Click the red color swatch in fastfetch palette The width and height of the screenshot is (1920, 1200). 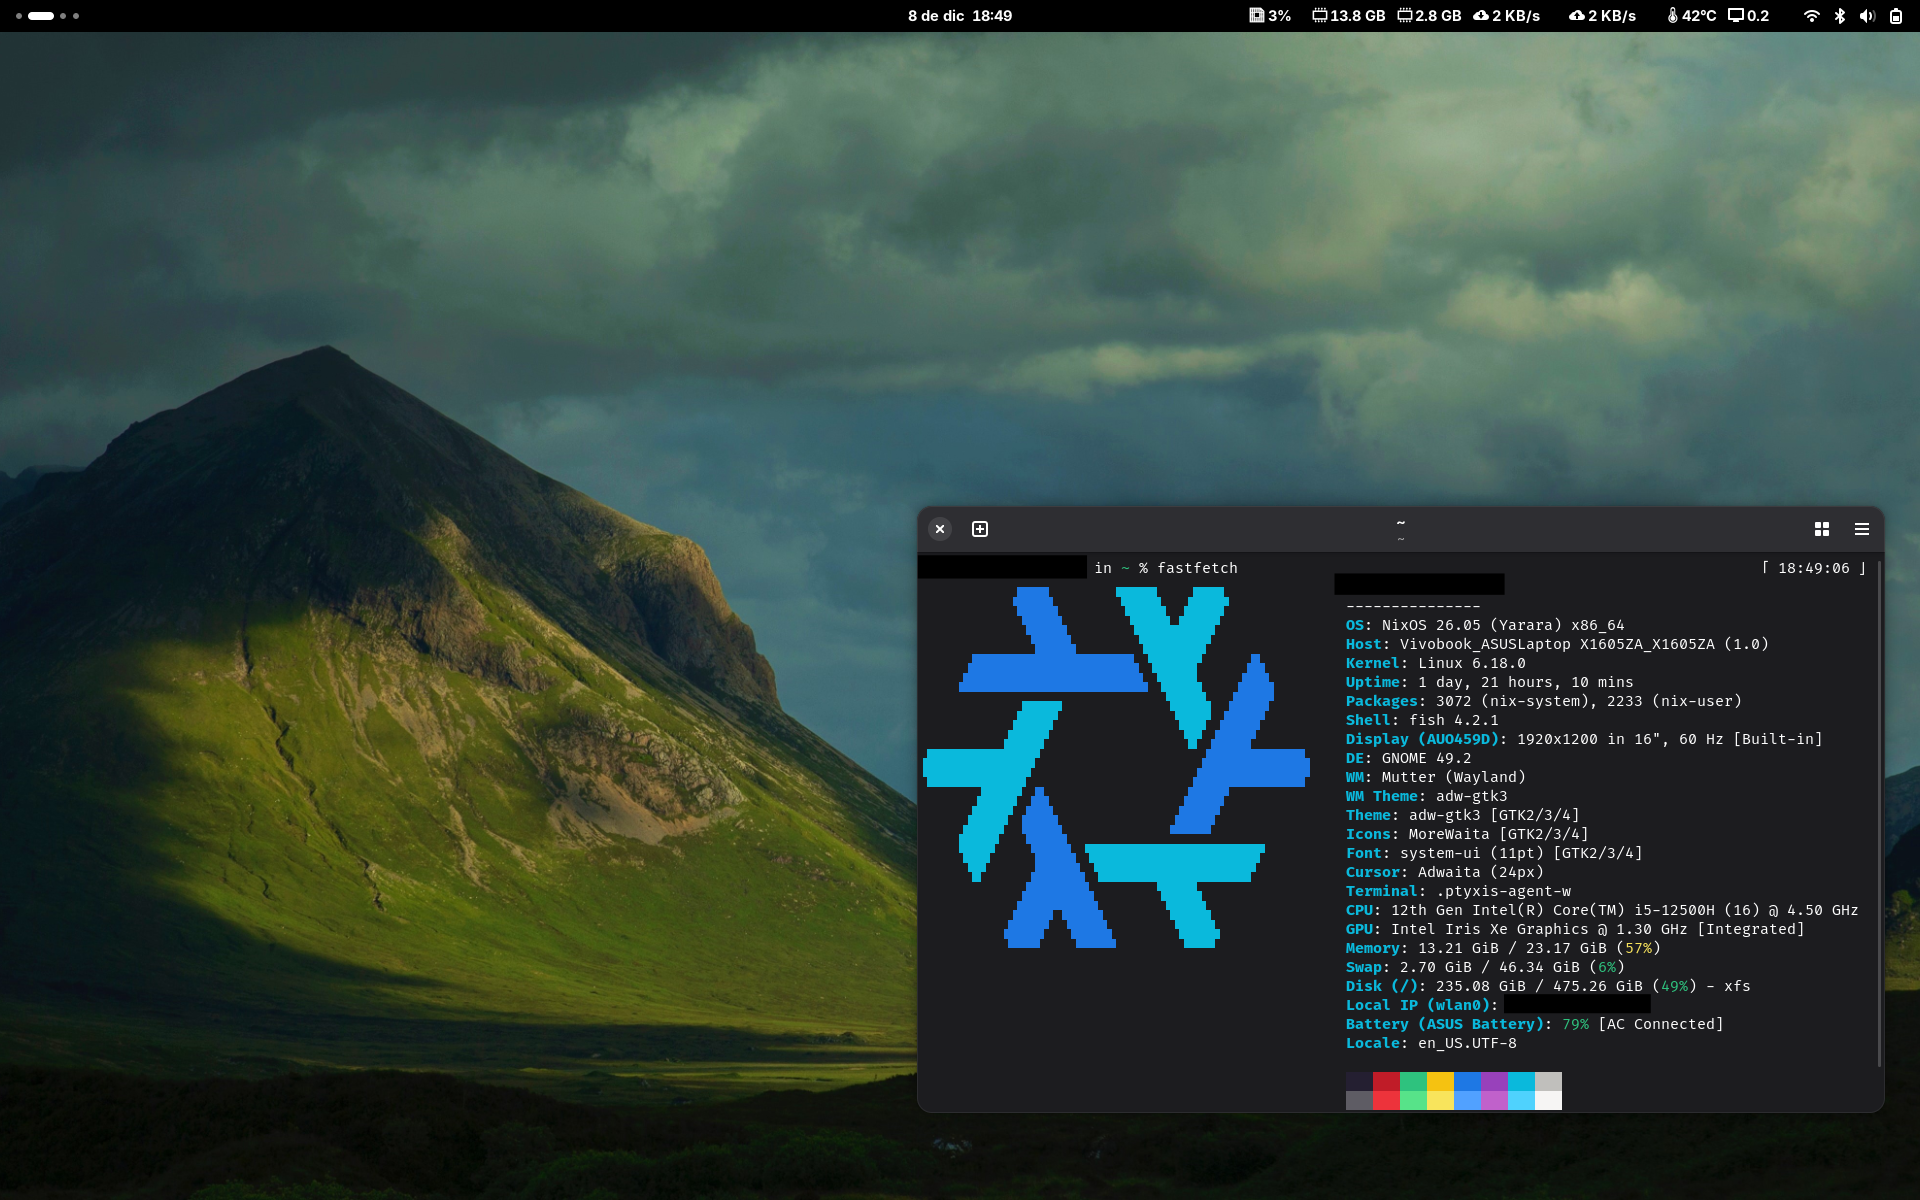pyautogui.click(x=1386, y=1081)
